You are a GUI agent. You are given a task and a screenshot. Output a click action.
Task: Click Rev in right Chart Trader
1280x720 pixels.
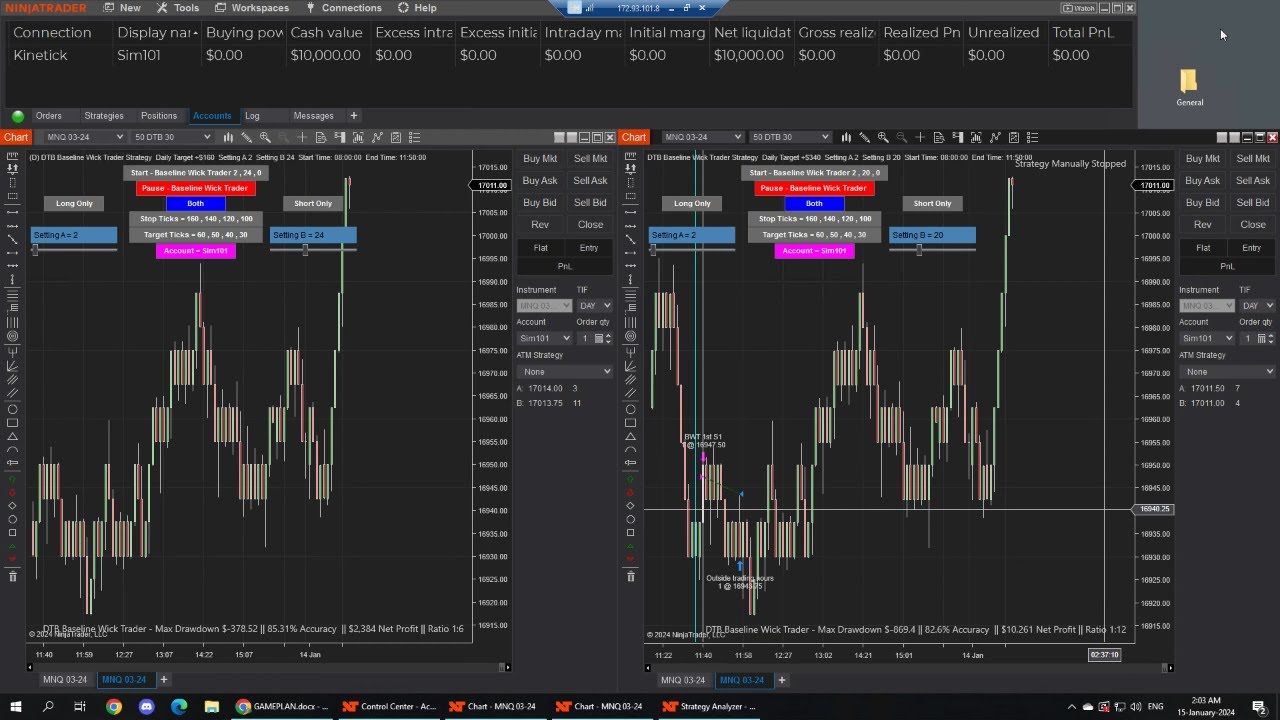pyautogui.click(x=1203, y=224)
